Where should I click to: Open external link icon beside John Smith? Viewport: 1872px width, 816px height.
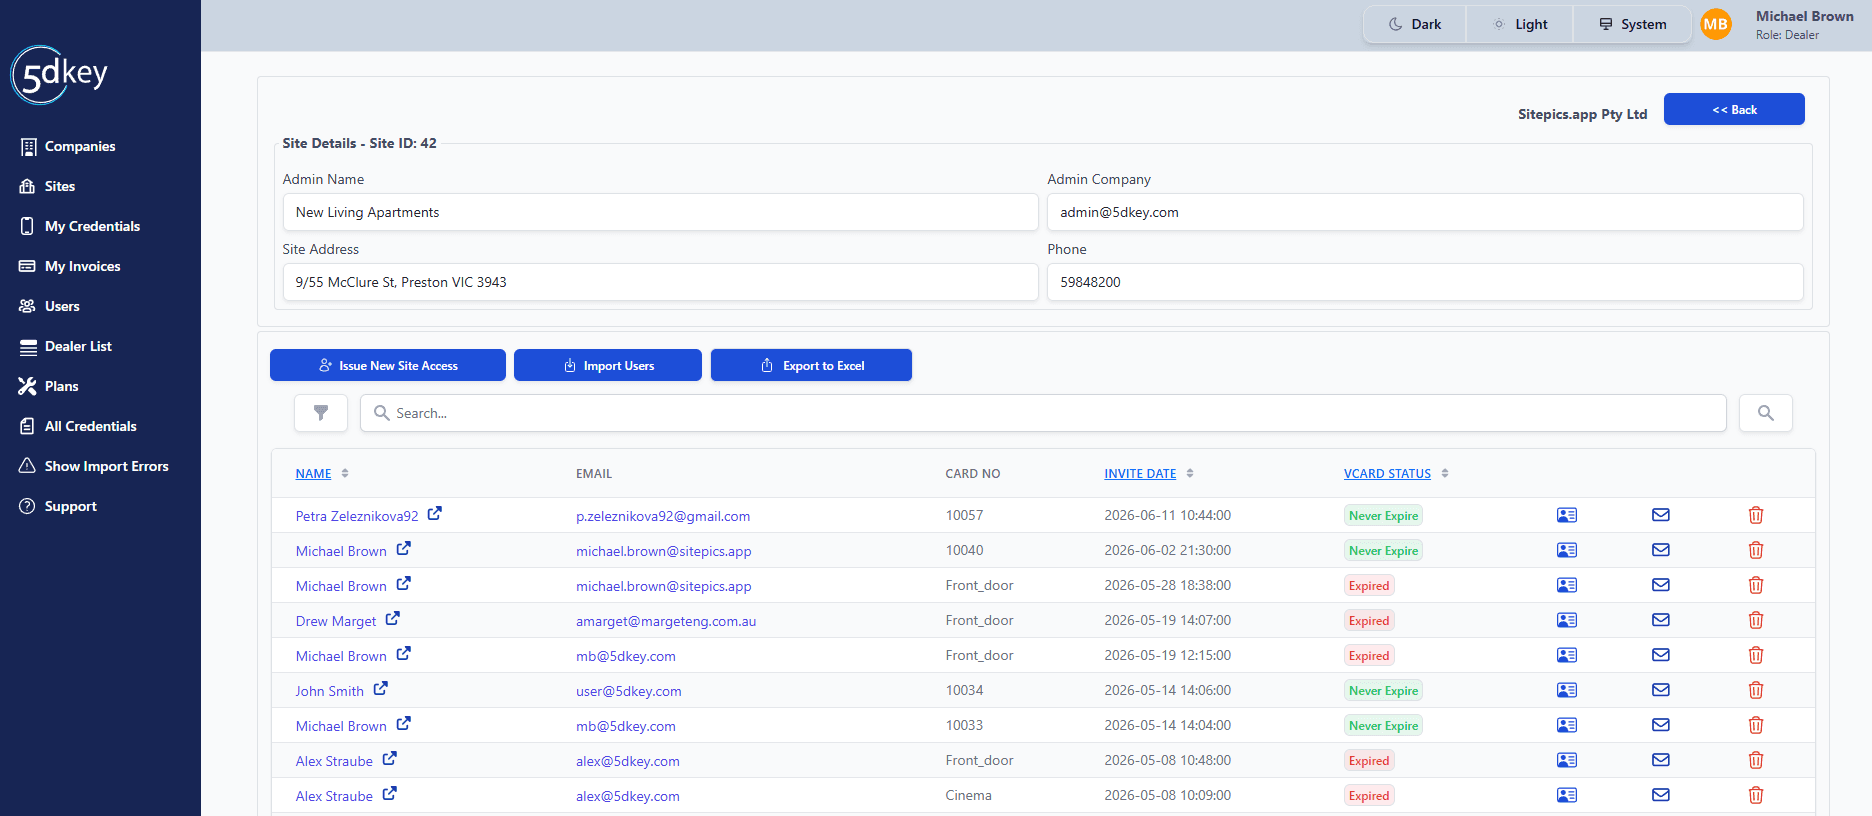pos(381,689)
